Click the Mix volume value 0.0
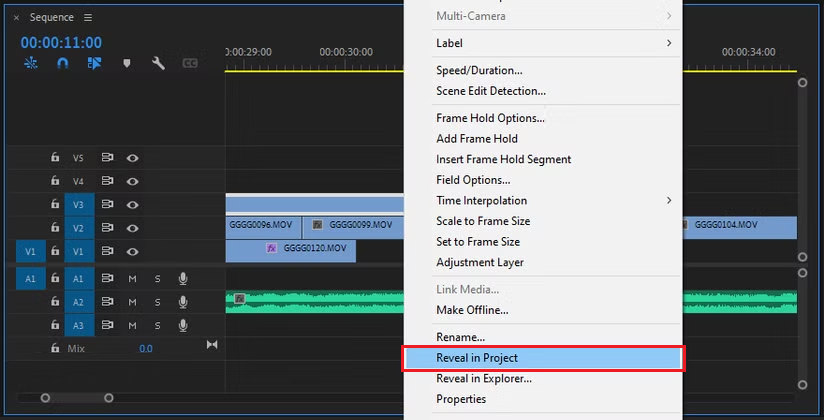 pos(146,349)
